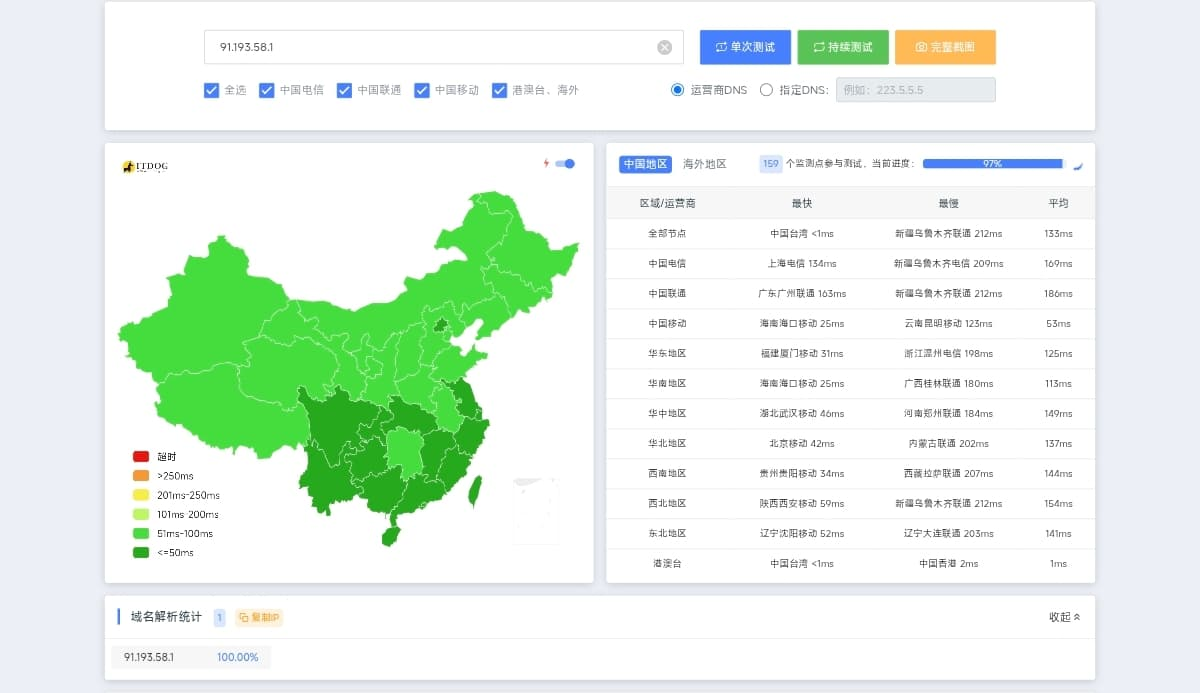Start continuous test with 持续测试 button
The image size is (1200, 693).
pos(843,47)
